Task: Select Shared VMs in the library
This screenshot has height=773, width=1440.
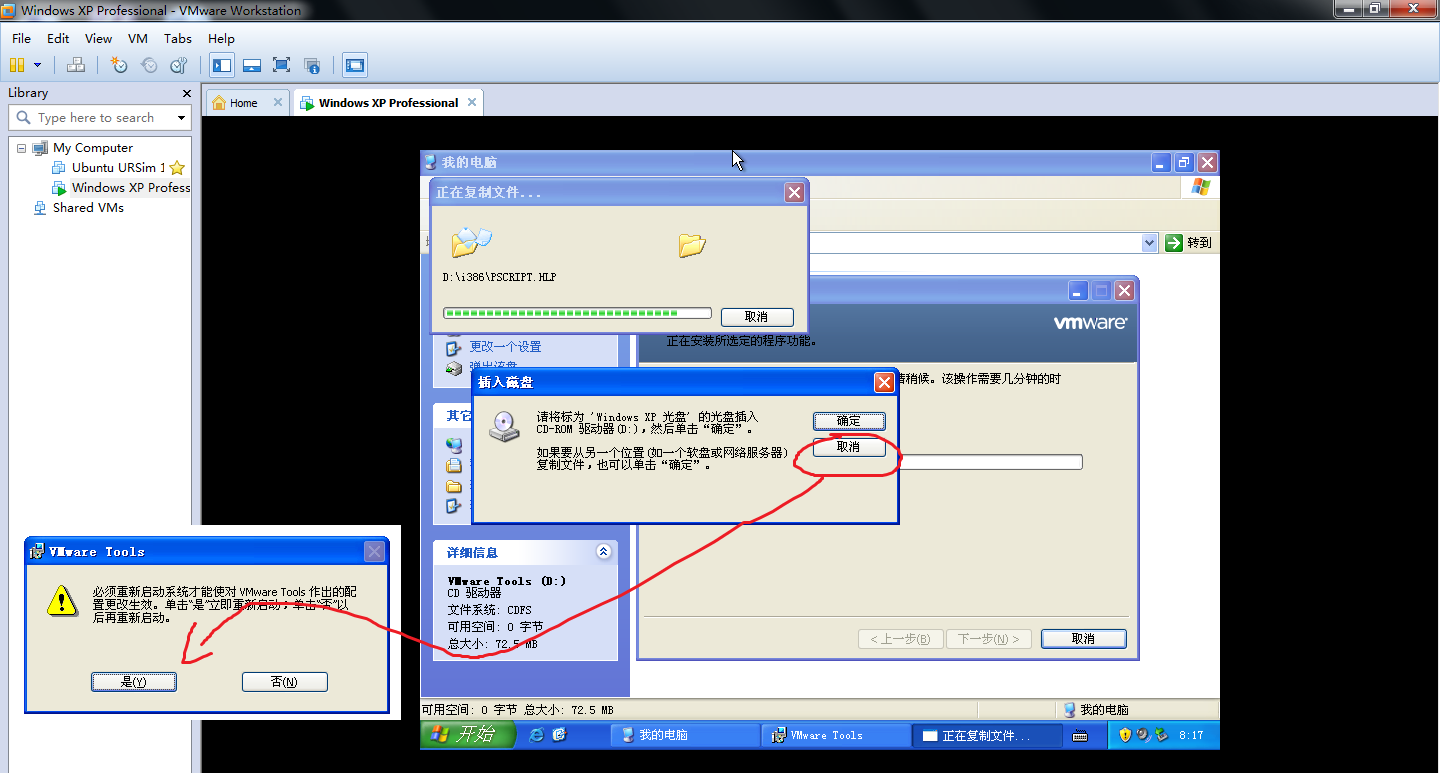Action: (x=88, y=208)
